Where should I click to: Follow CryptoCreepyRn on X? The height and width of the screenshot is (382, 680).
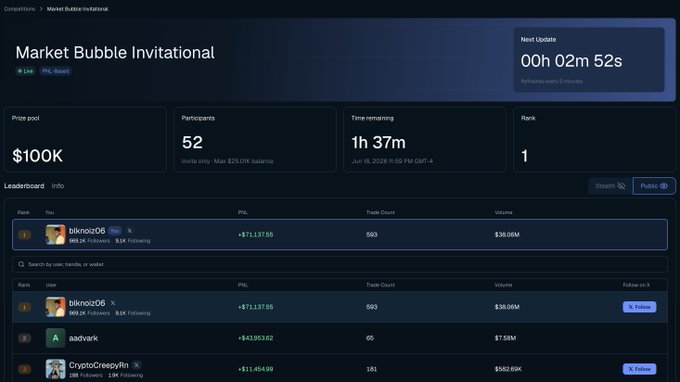639,369
